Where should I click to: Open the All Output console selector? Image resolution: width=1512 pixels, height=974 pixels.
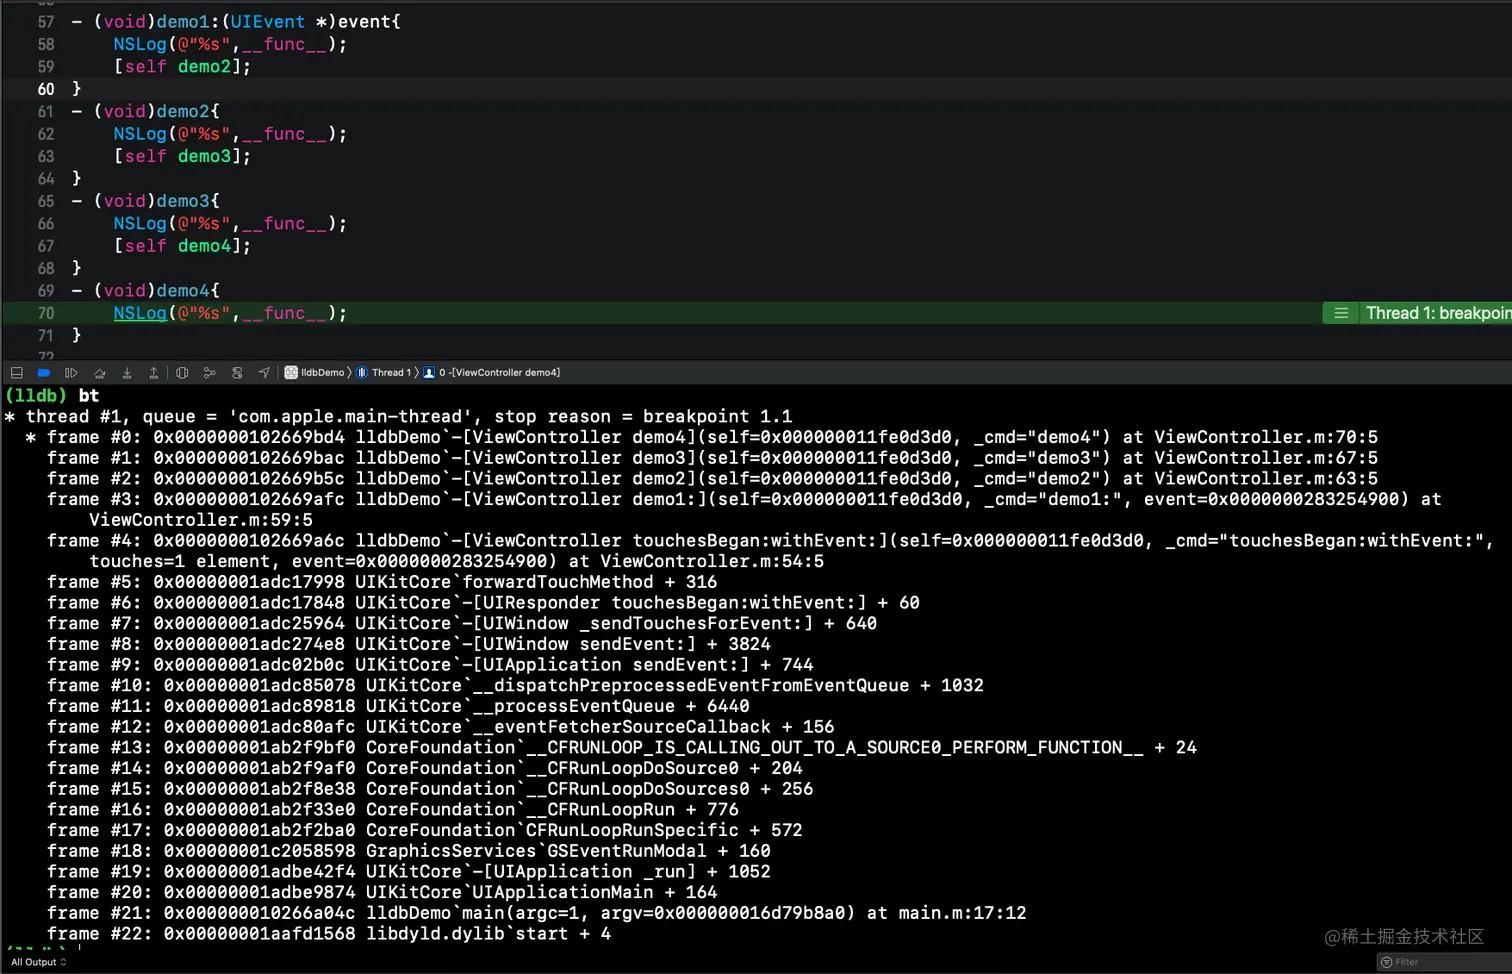click(39, 962)
